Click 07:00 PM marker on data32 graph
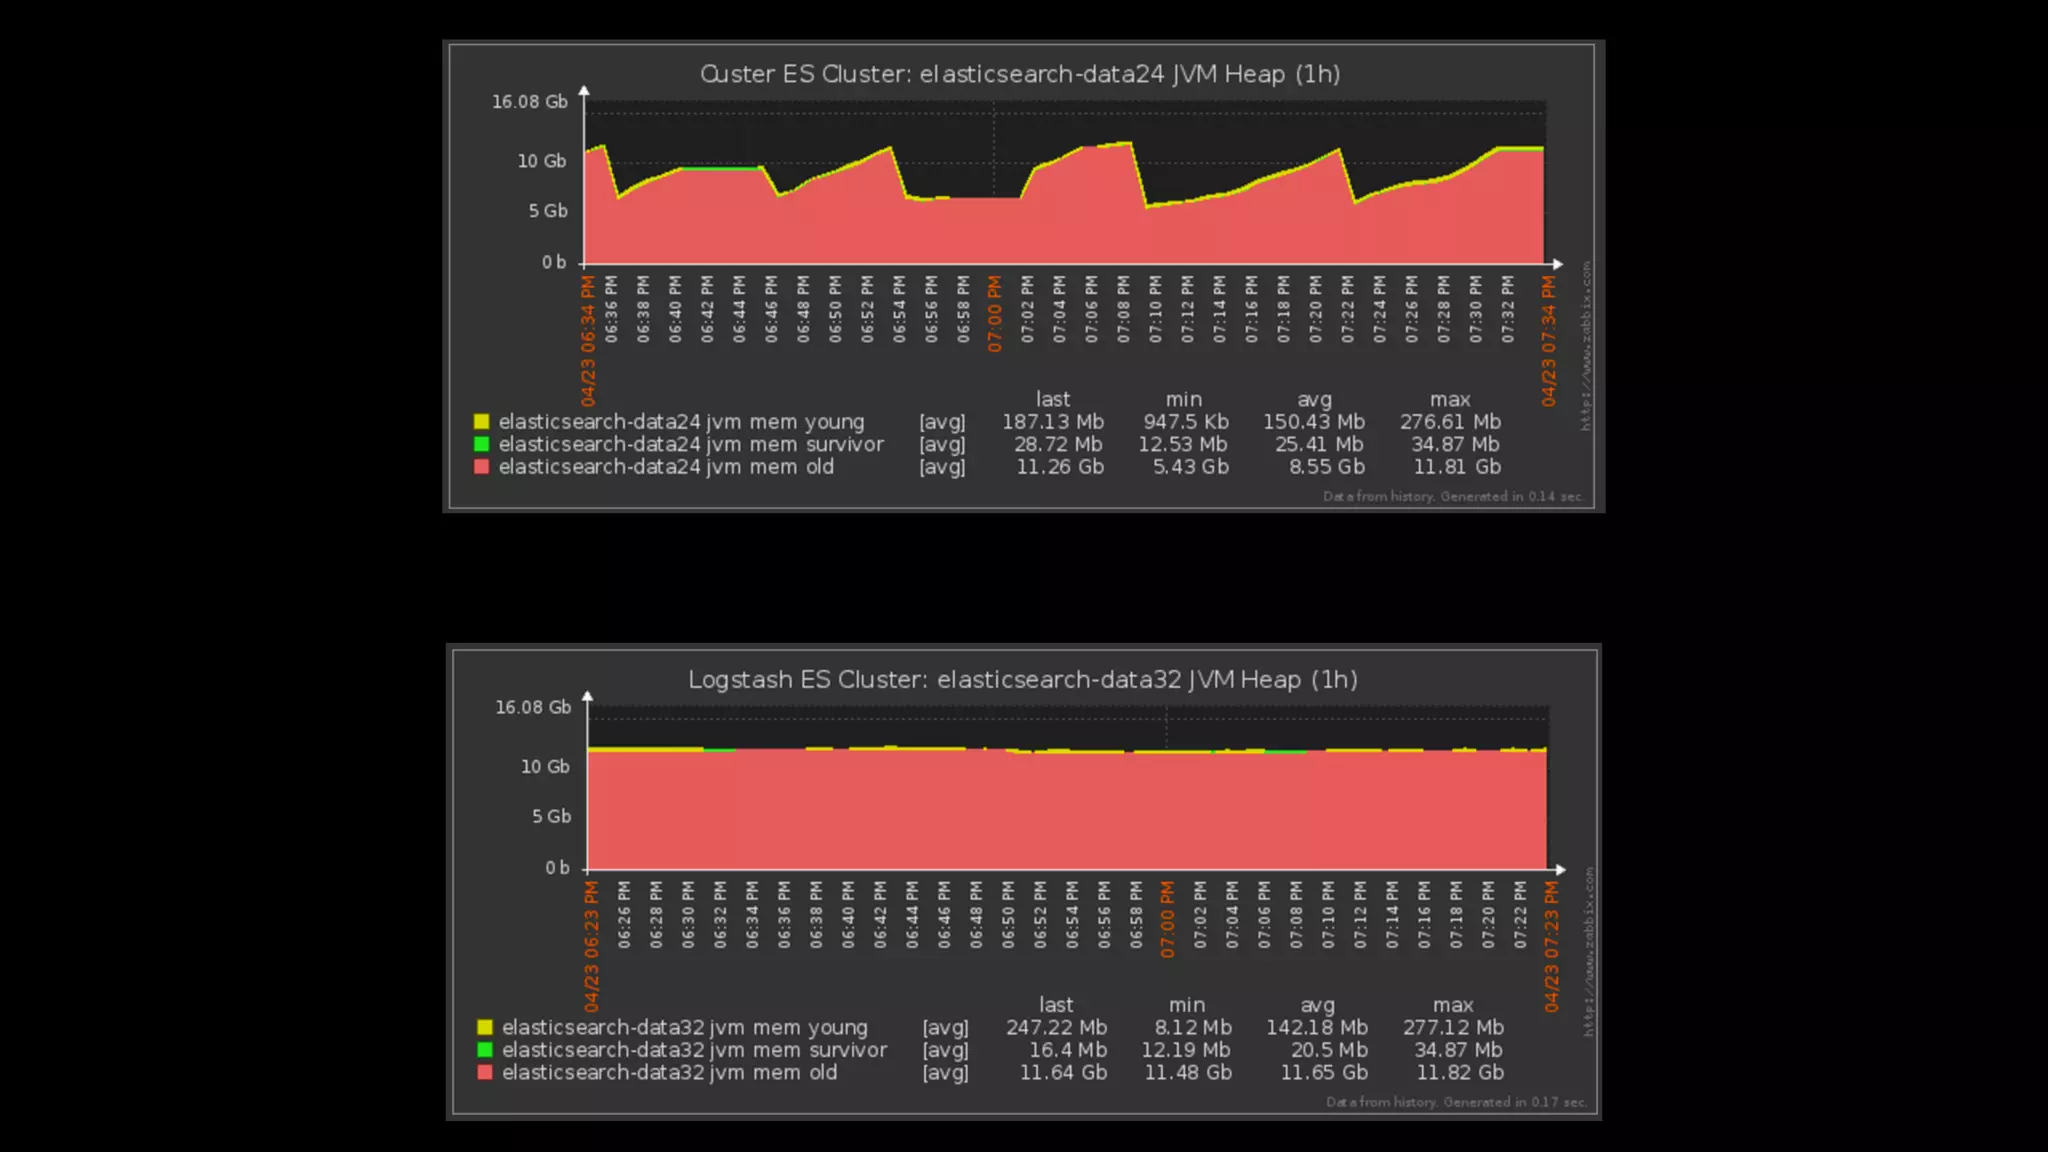 coord(1167,919)
